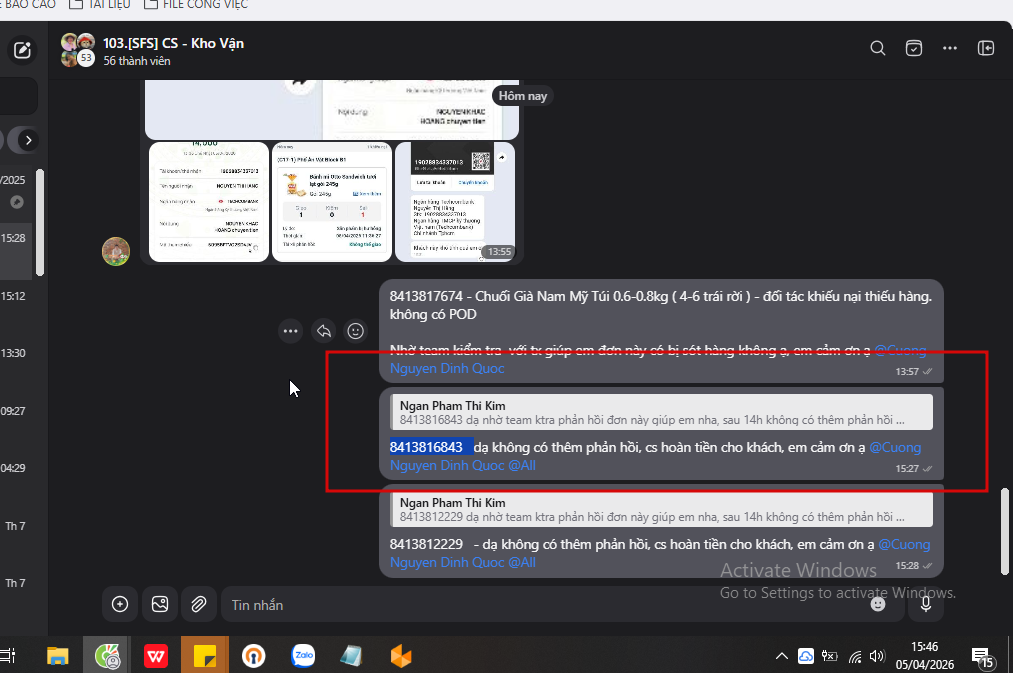Viewport: 1013px width, 673px height.
Task: Click the @Cuong mention in the 8413817674 message
Action: [x=900, y=351]
